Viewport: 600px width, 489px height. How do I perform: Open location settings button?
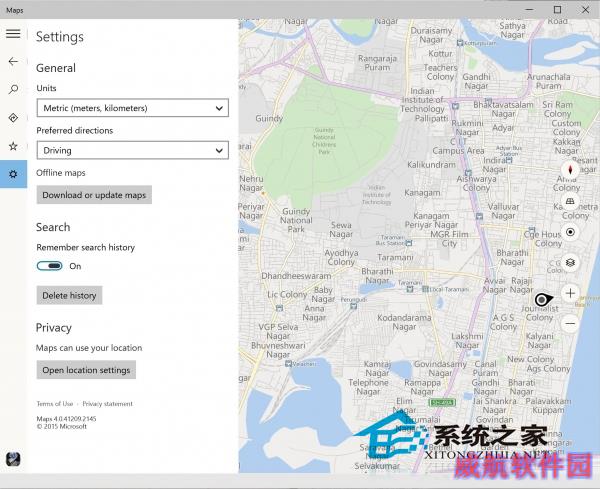(x=86, y=370)
